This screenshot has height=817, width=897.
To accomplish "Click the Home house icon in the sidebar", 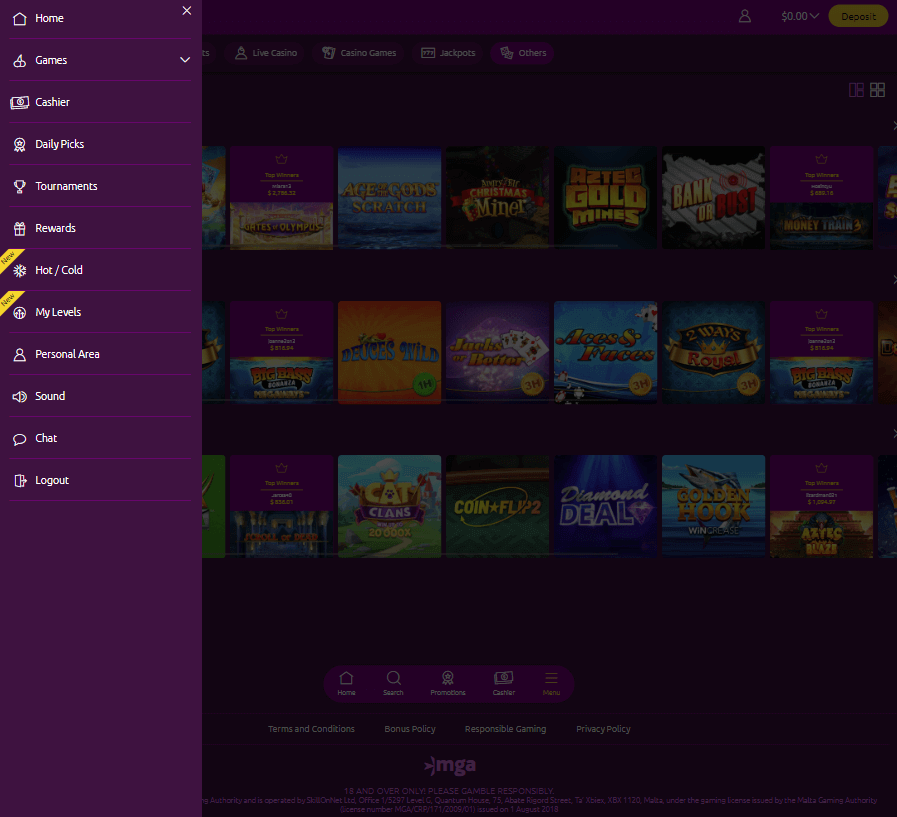I will click(19, 18).
